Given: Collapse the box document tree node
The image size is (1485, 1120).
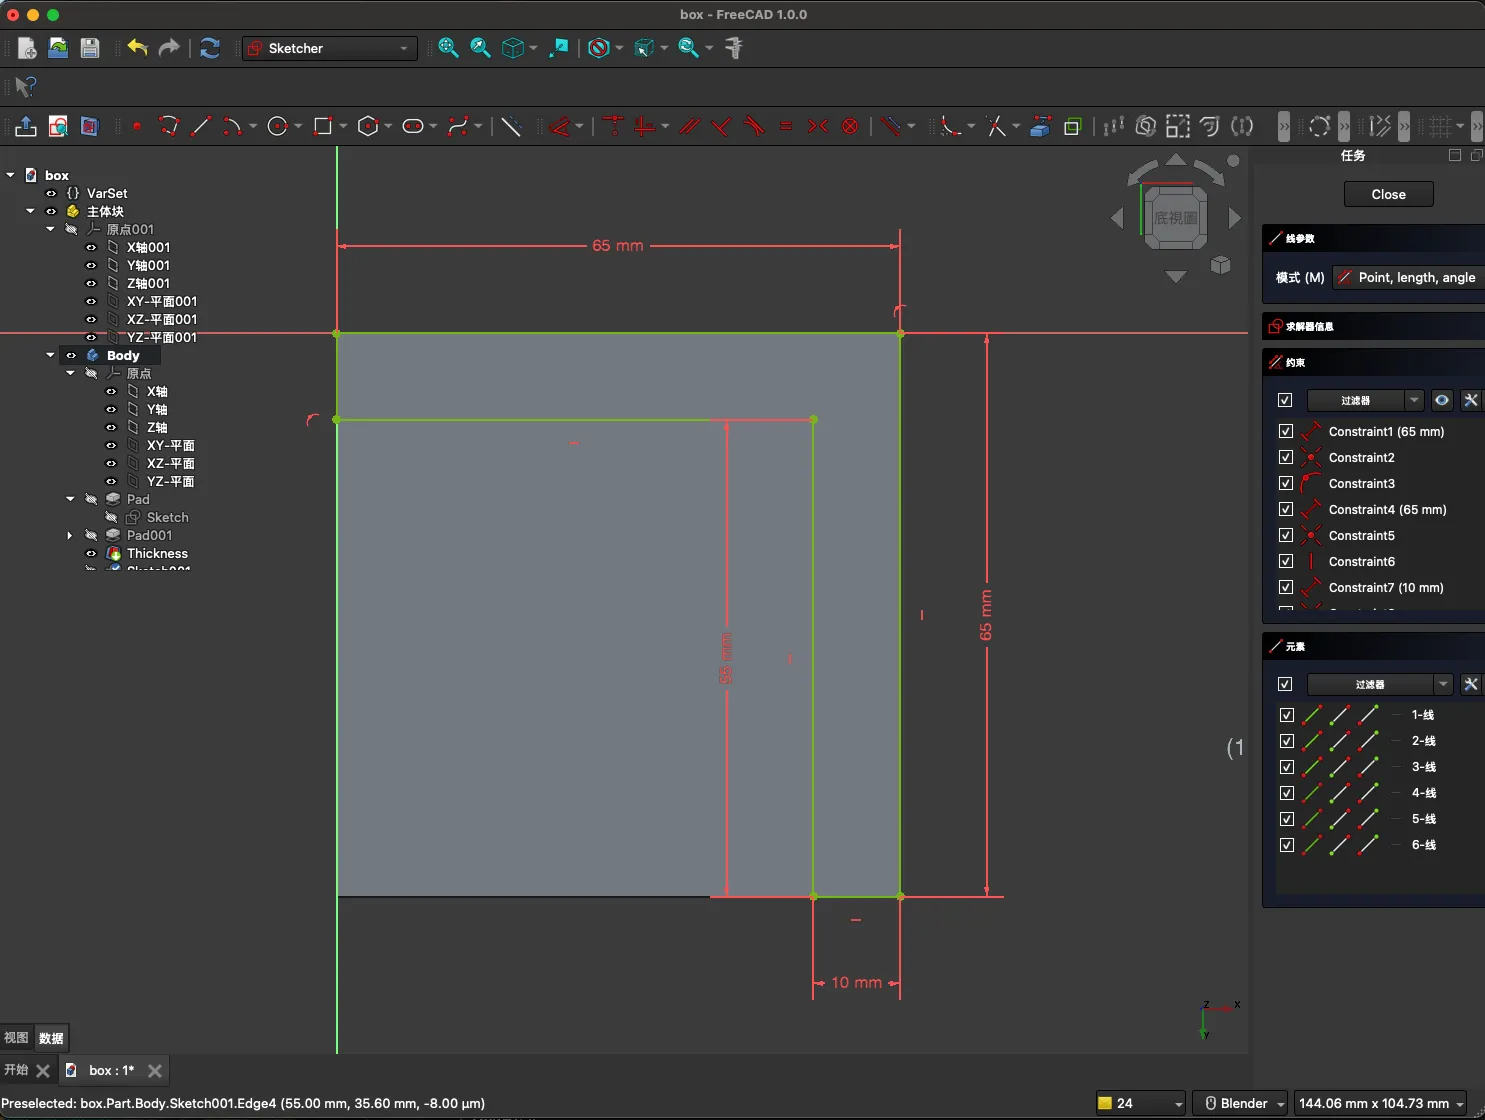Looking at the screenshot, I should pyautogui.click(x=10, y=175).
